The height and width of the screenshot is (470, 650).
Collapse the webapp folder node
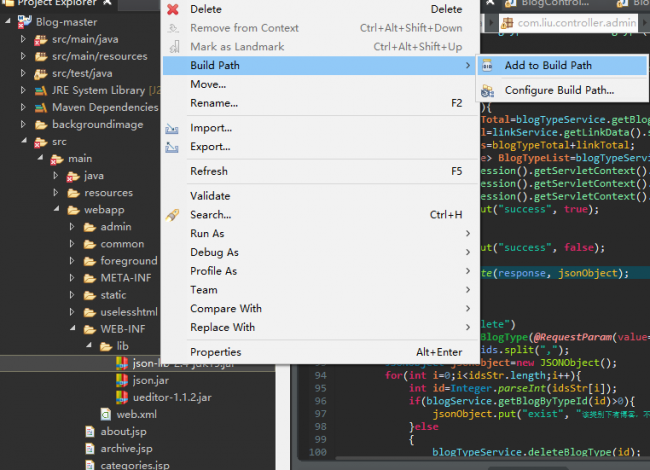click(56, 209)
